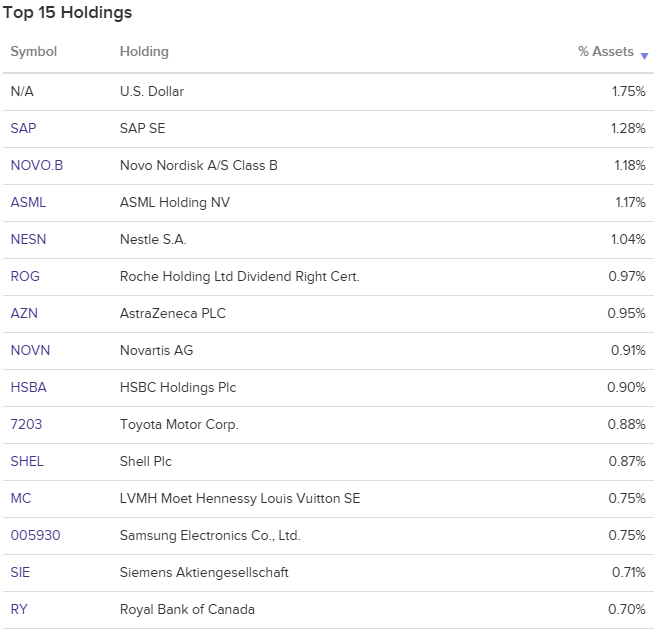Click the Symbol column header
Screen dimensions: 663x636
pos(33,52)
